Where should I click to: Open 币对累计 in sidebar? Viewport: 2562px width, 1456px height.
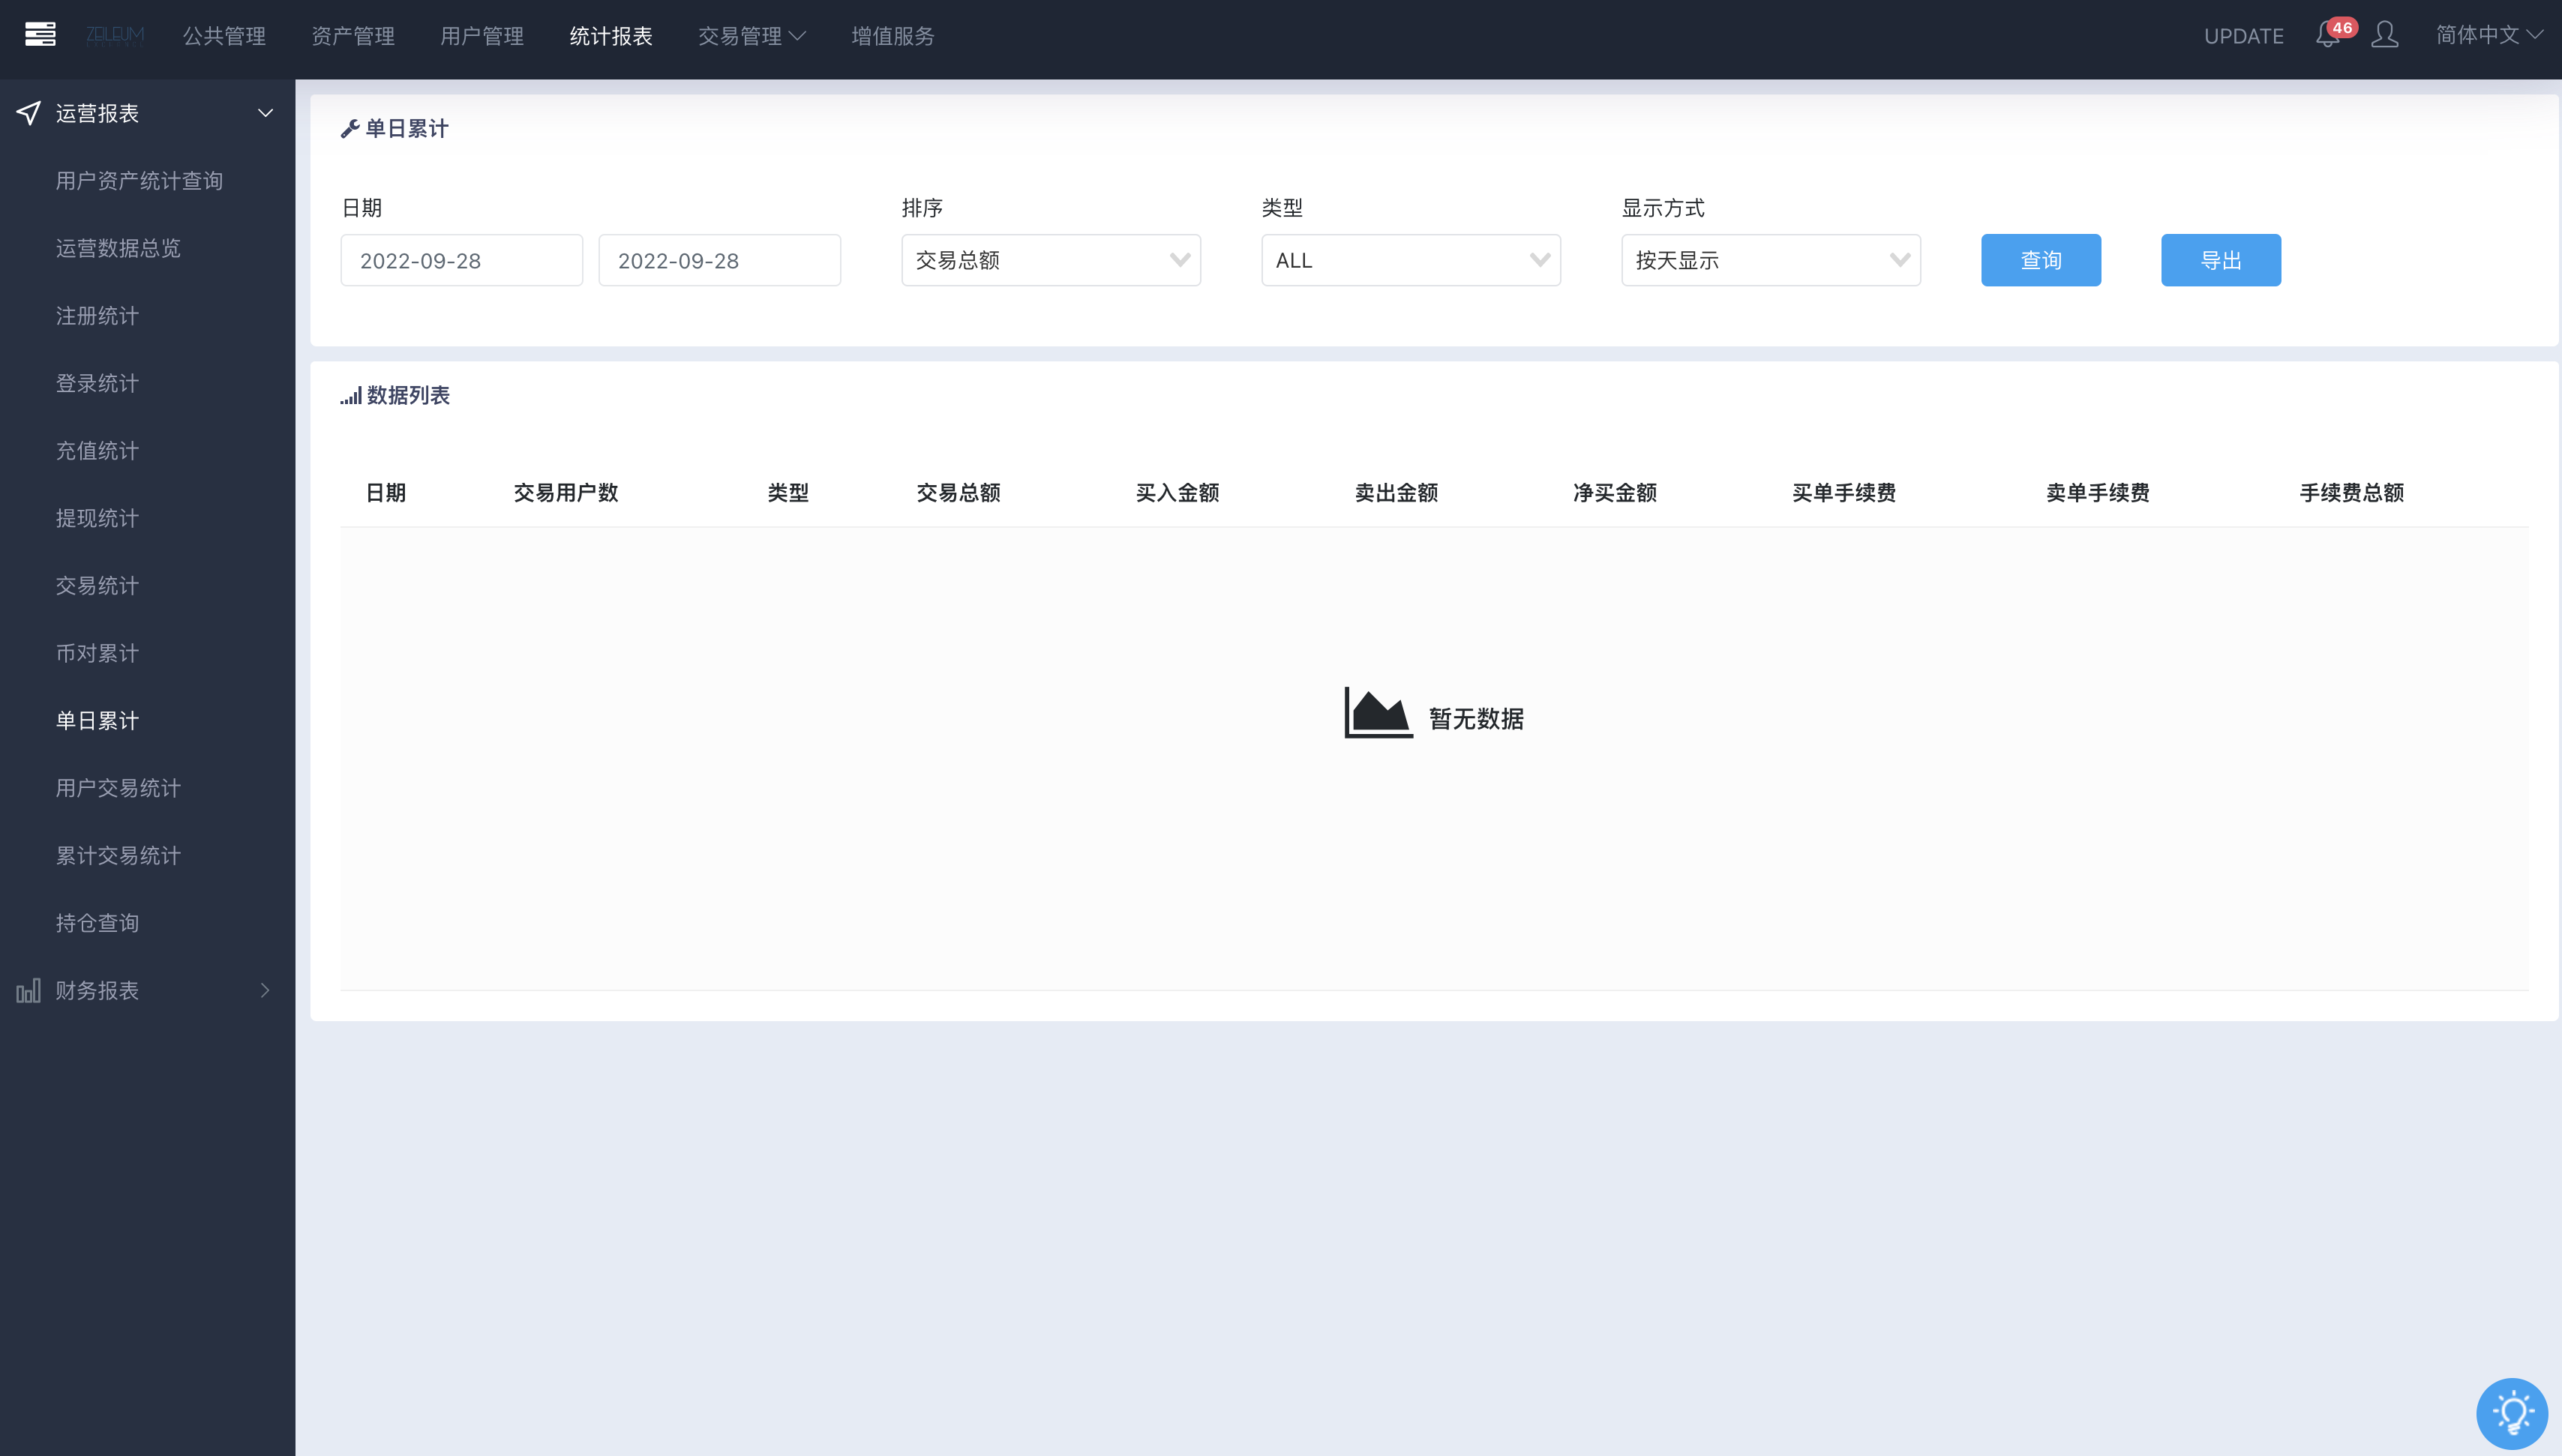point(97,653)
